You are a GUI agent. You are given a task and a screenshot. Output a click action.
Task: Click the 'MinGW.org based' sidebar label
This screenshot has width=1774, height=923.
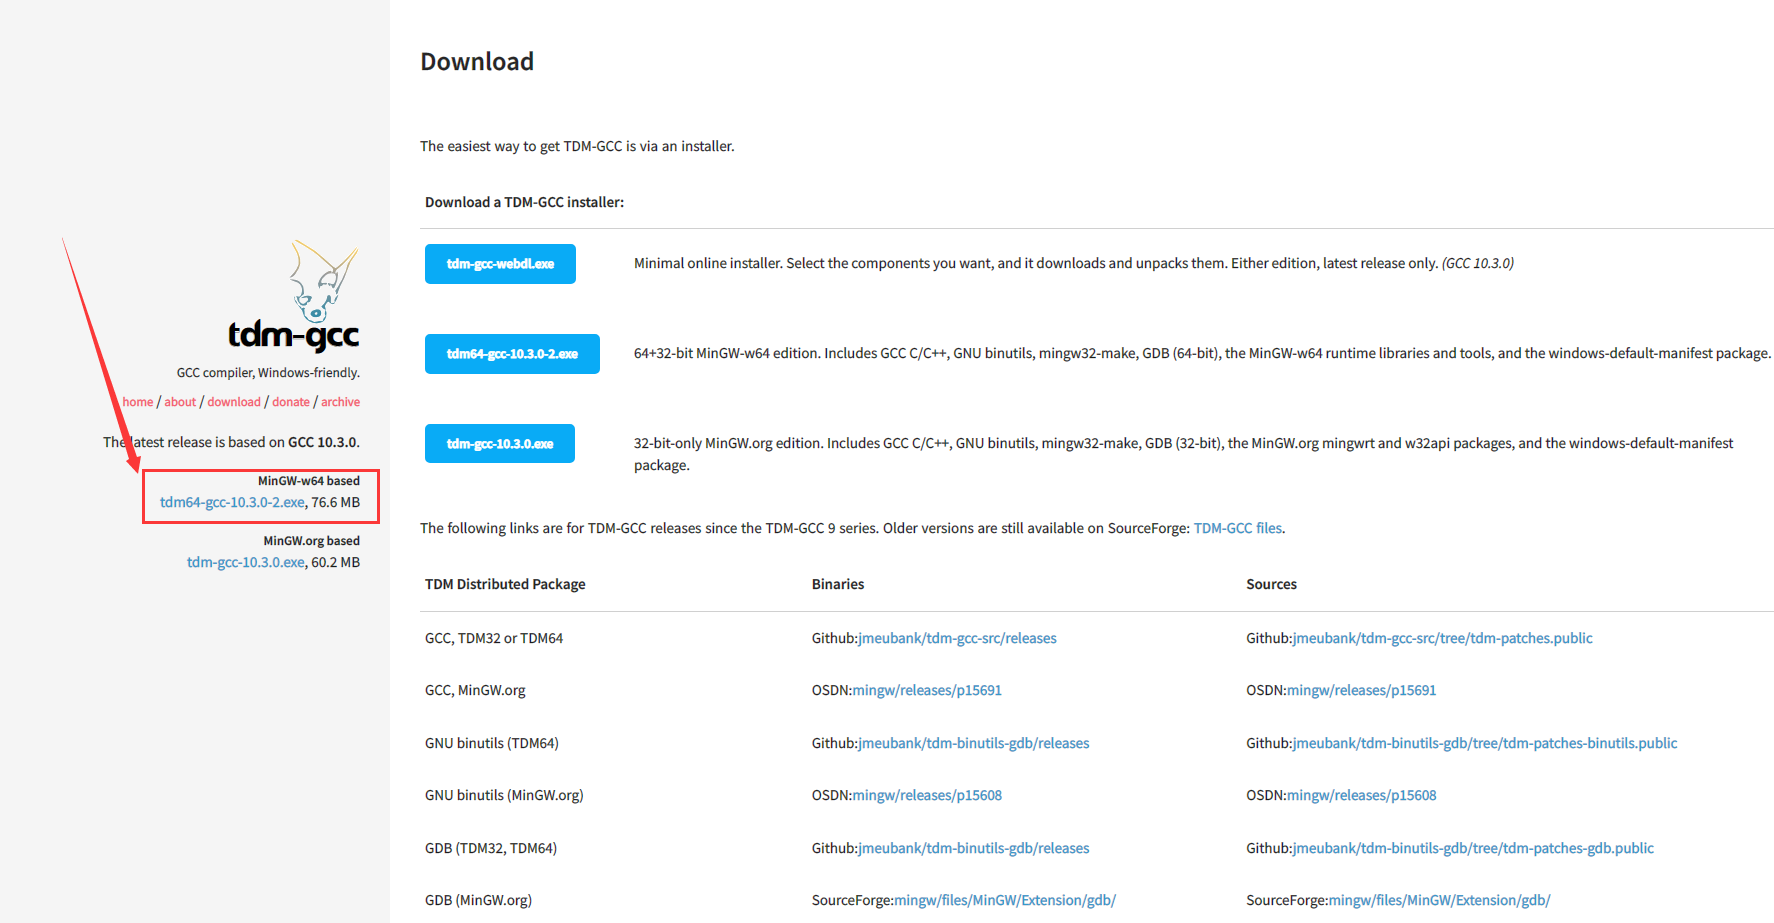312,541
